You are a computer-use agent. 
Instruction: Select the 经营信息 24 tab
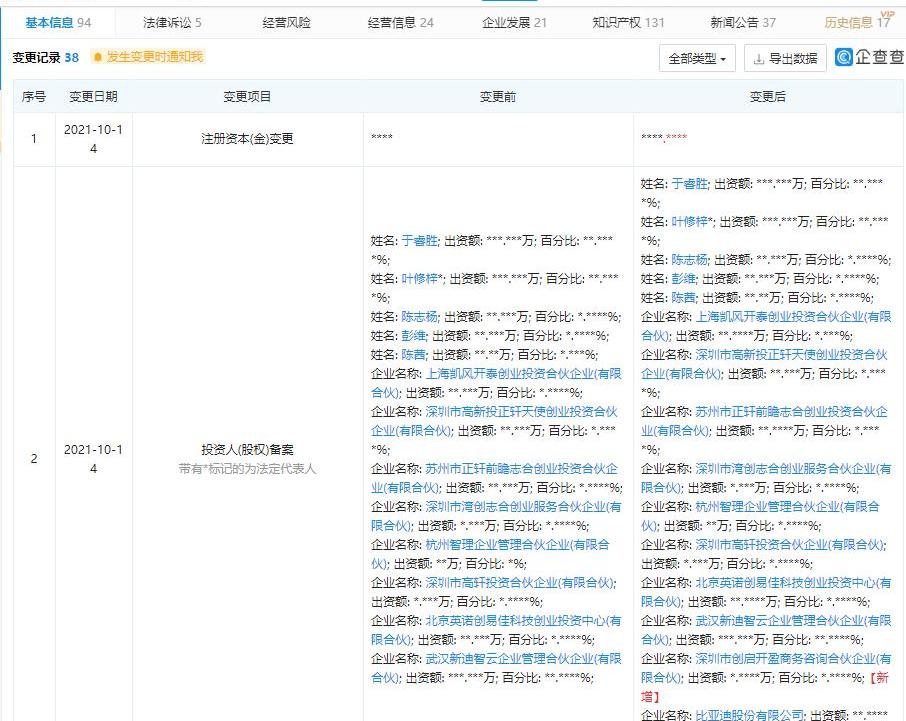click(400, 23)
